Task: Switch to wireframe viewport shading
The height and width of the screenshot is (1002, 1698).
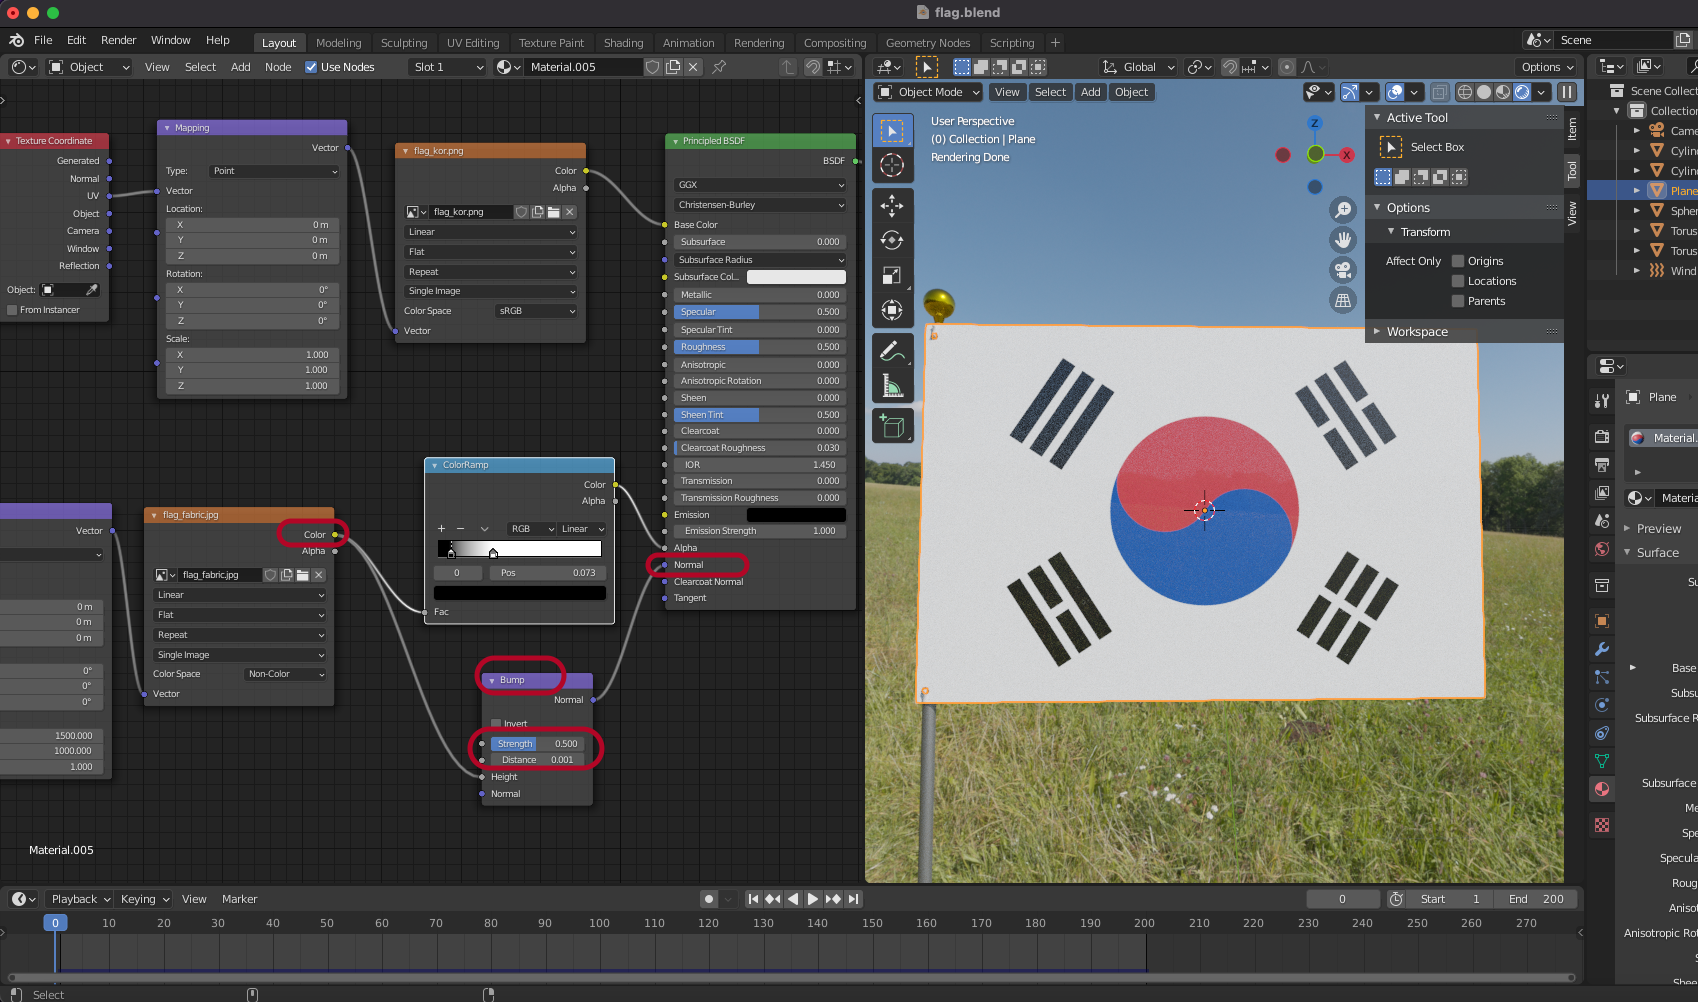Action: coord(1465,92)
